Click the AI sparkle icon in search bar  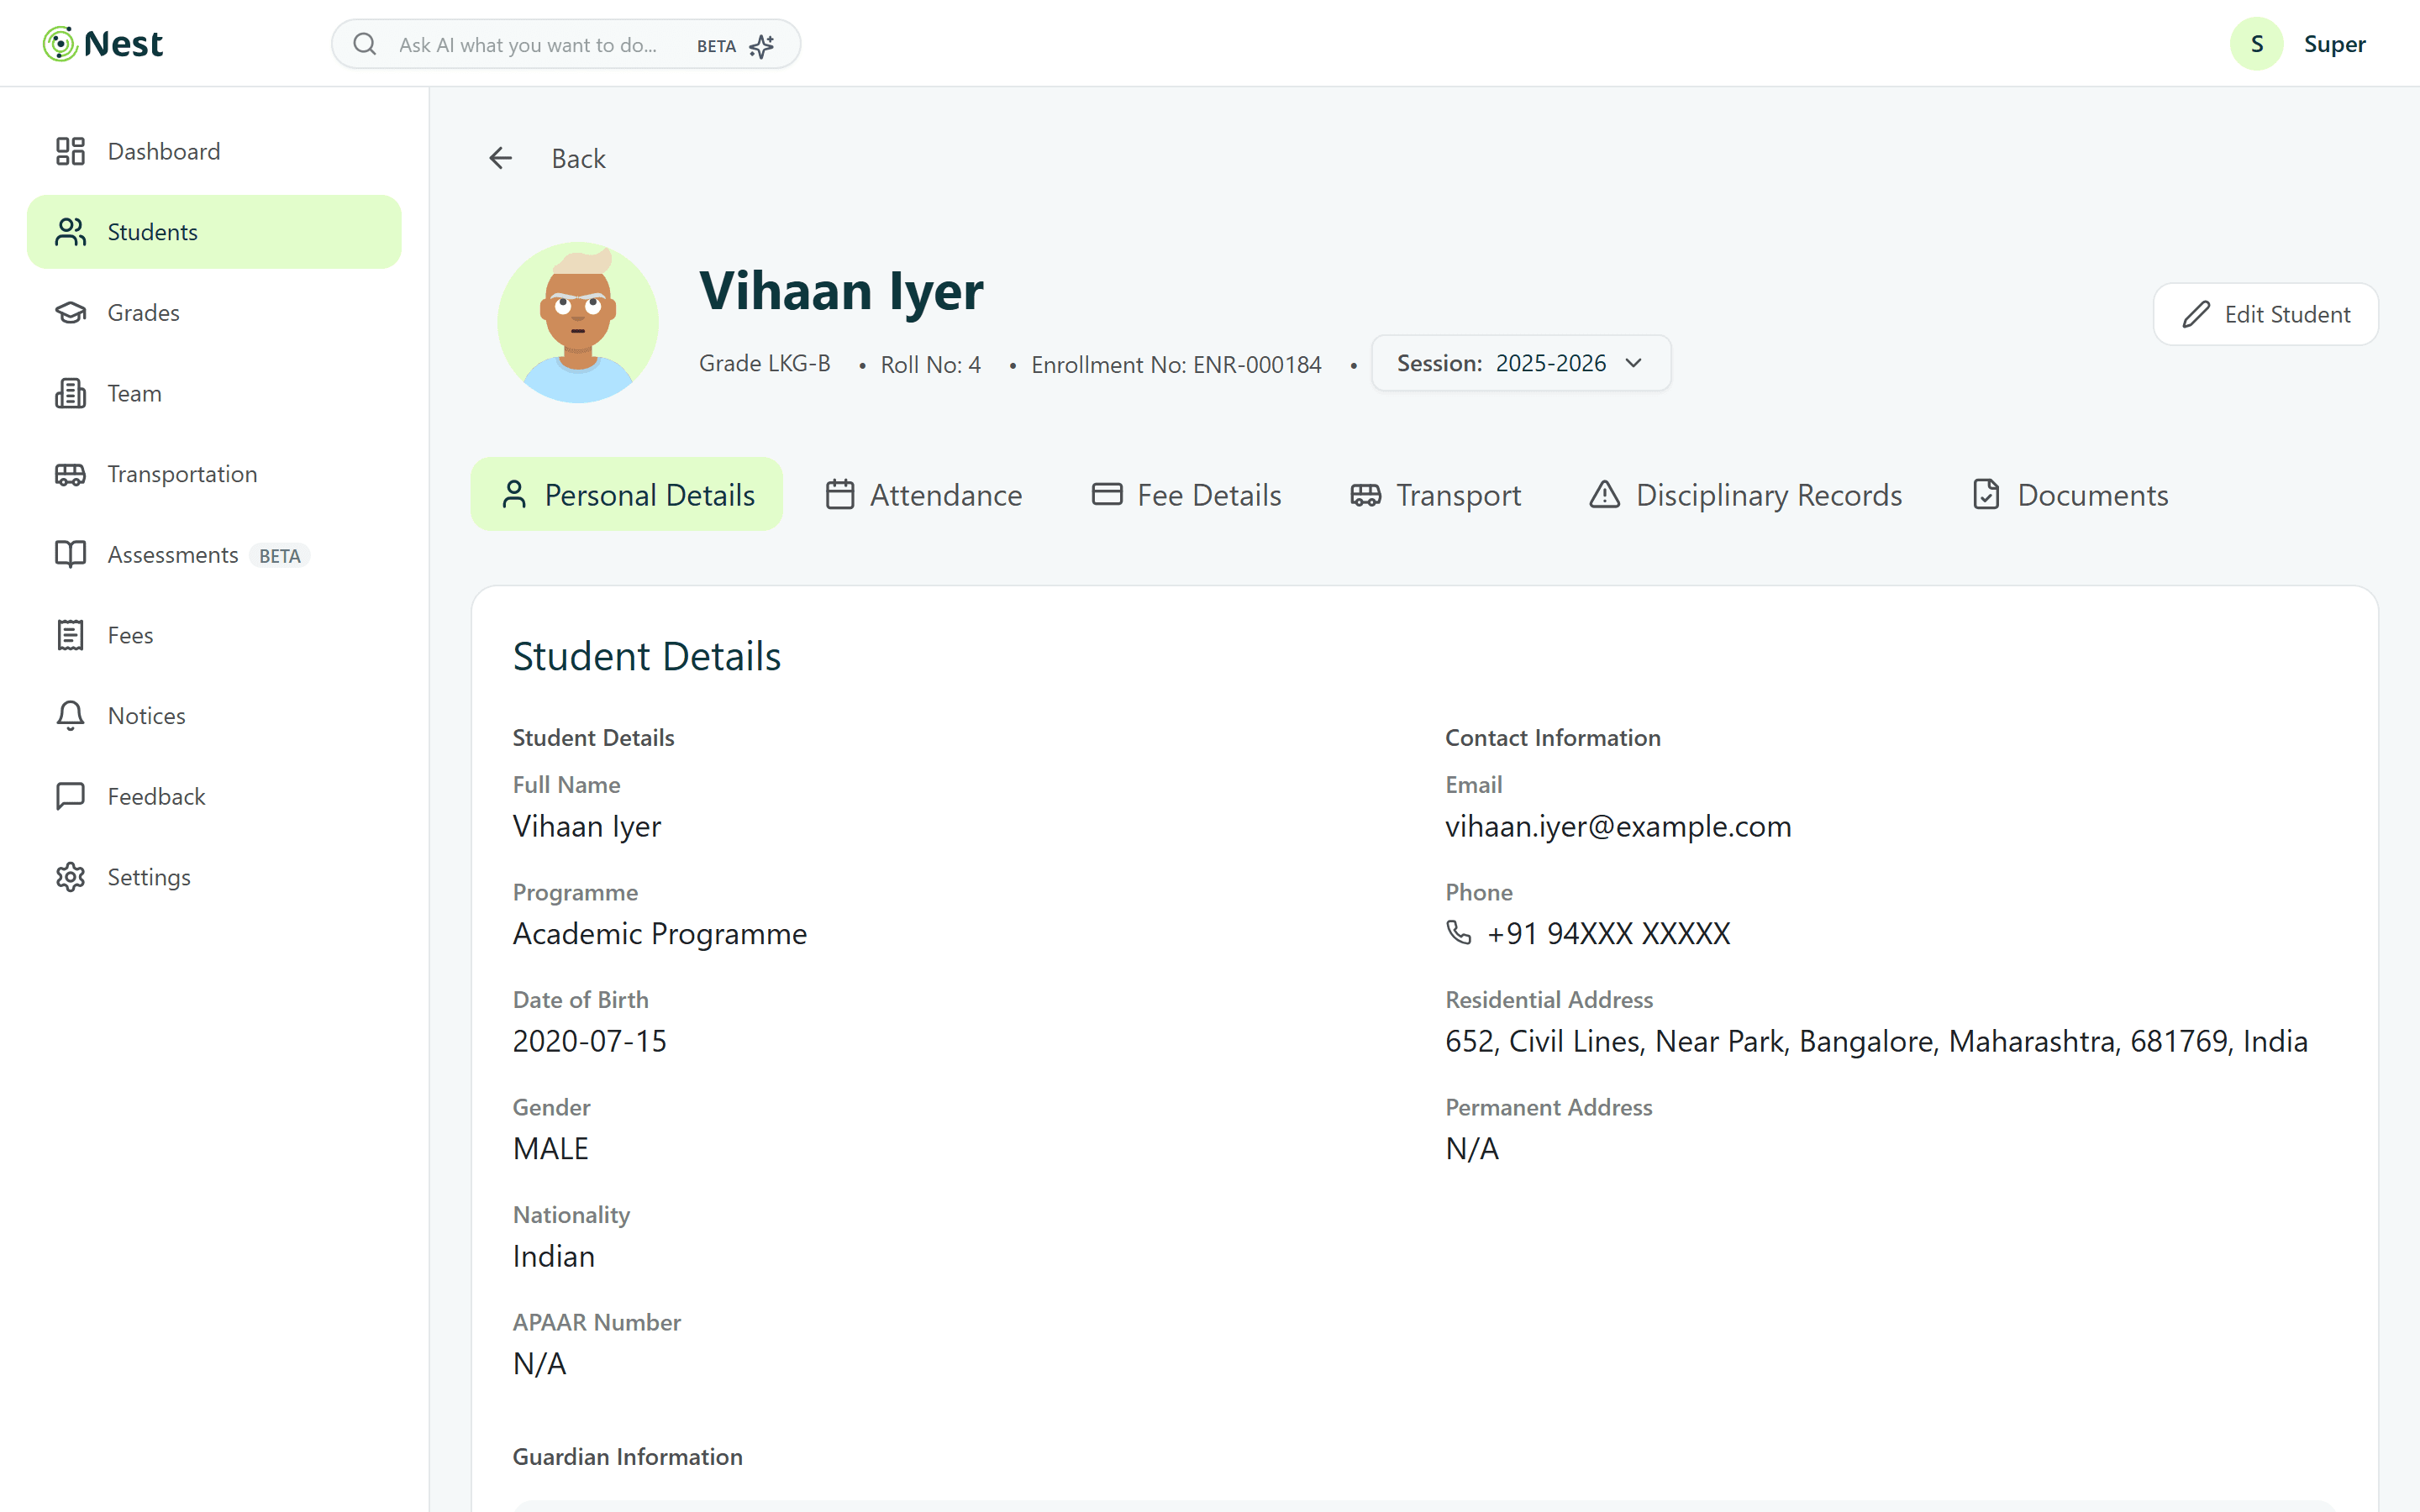click(762, 46)
